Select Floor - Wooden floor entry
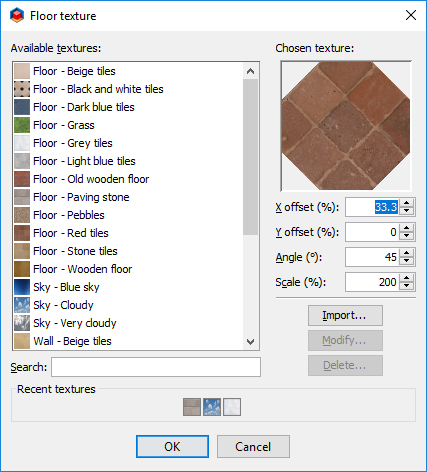 click(129, 269)
